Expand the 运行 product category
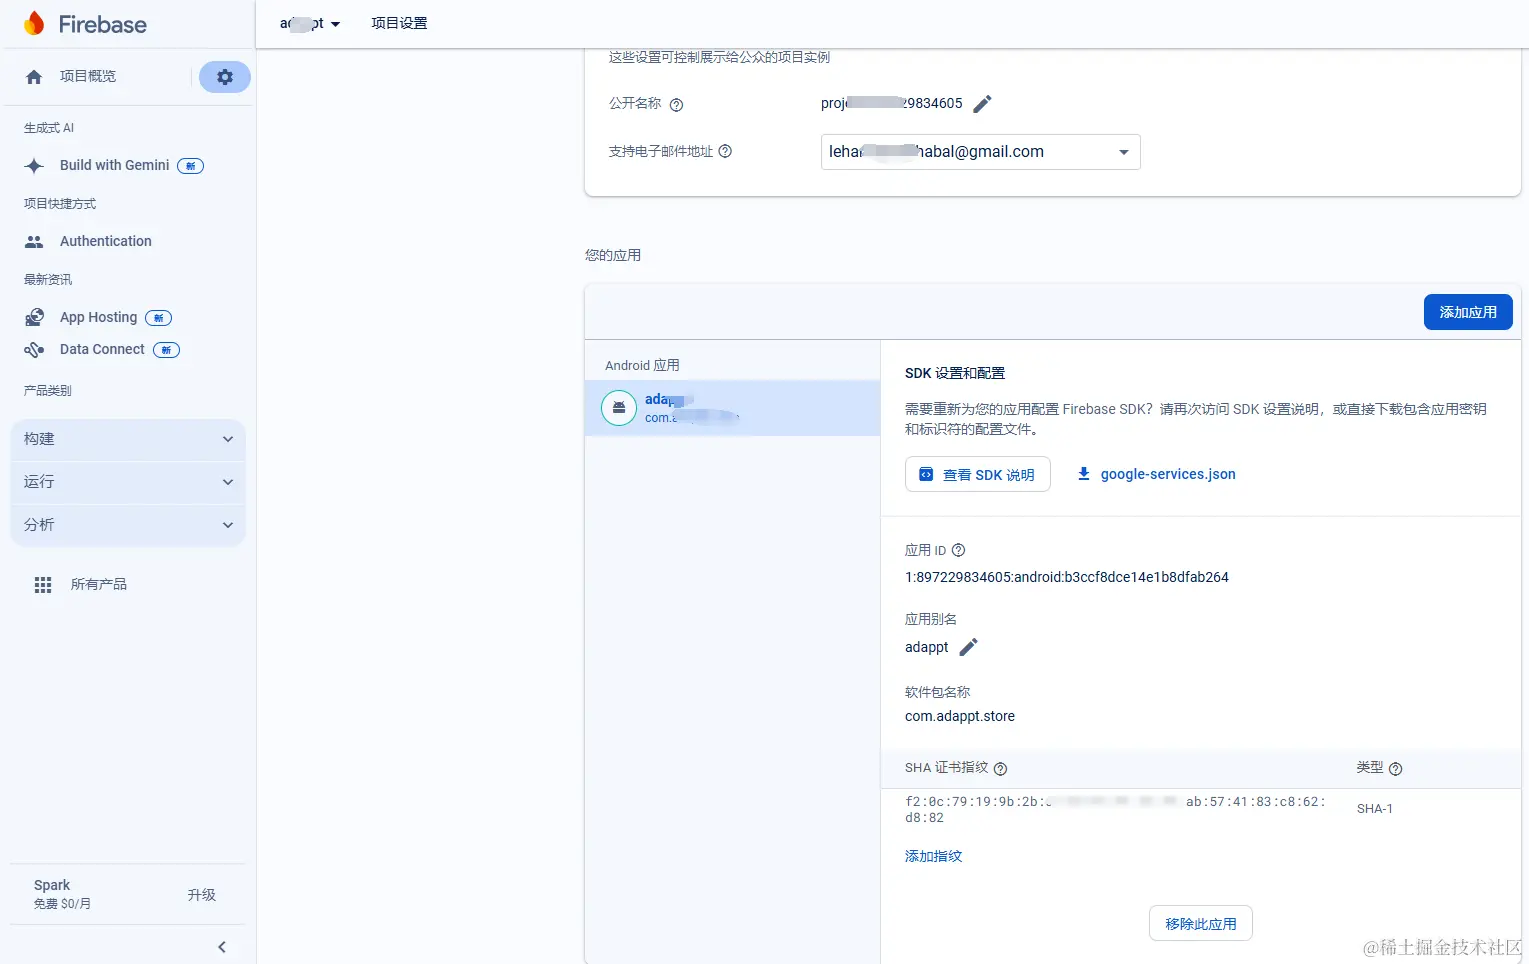 (x=128, y=482)
